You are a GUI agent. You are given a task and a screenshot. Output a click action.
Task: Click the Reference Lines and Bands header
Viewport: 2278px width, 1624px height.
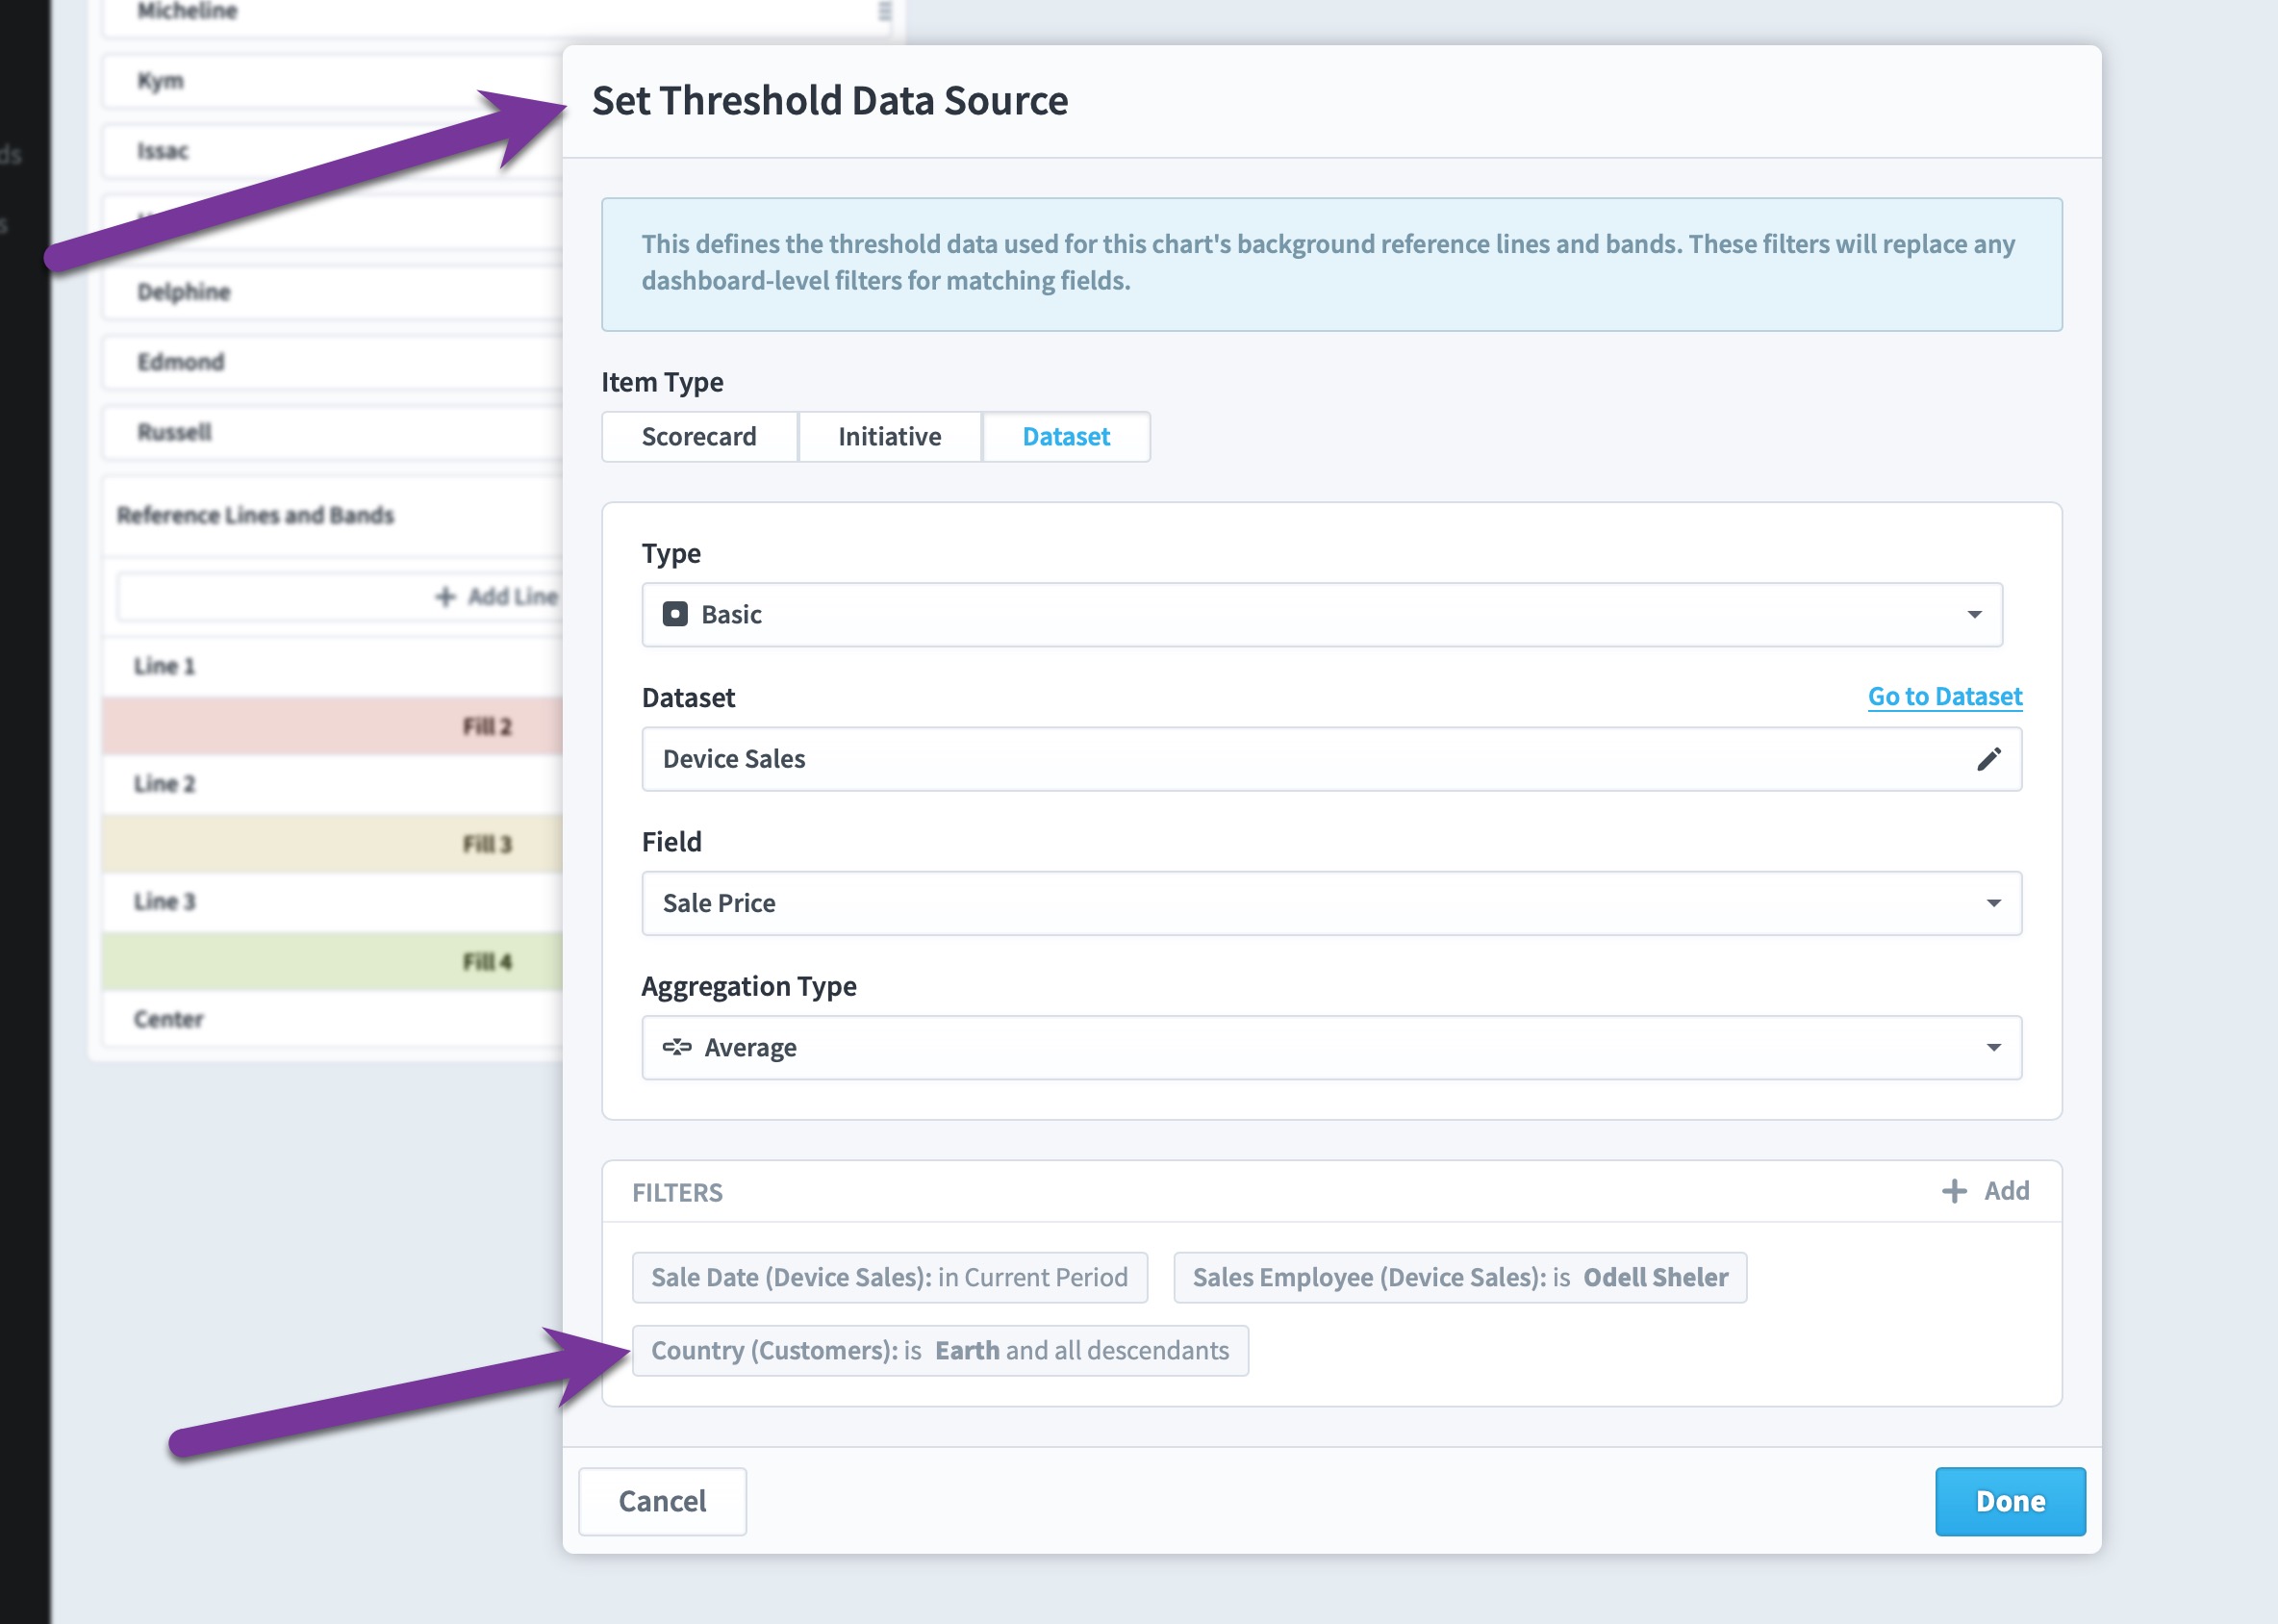tap(256, 515)
